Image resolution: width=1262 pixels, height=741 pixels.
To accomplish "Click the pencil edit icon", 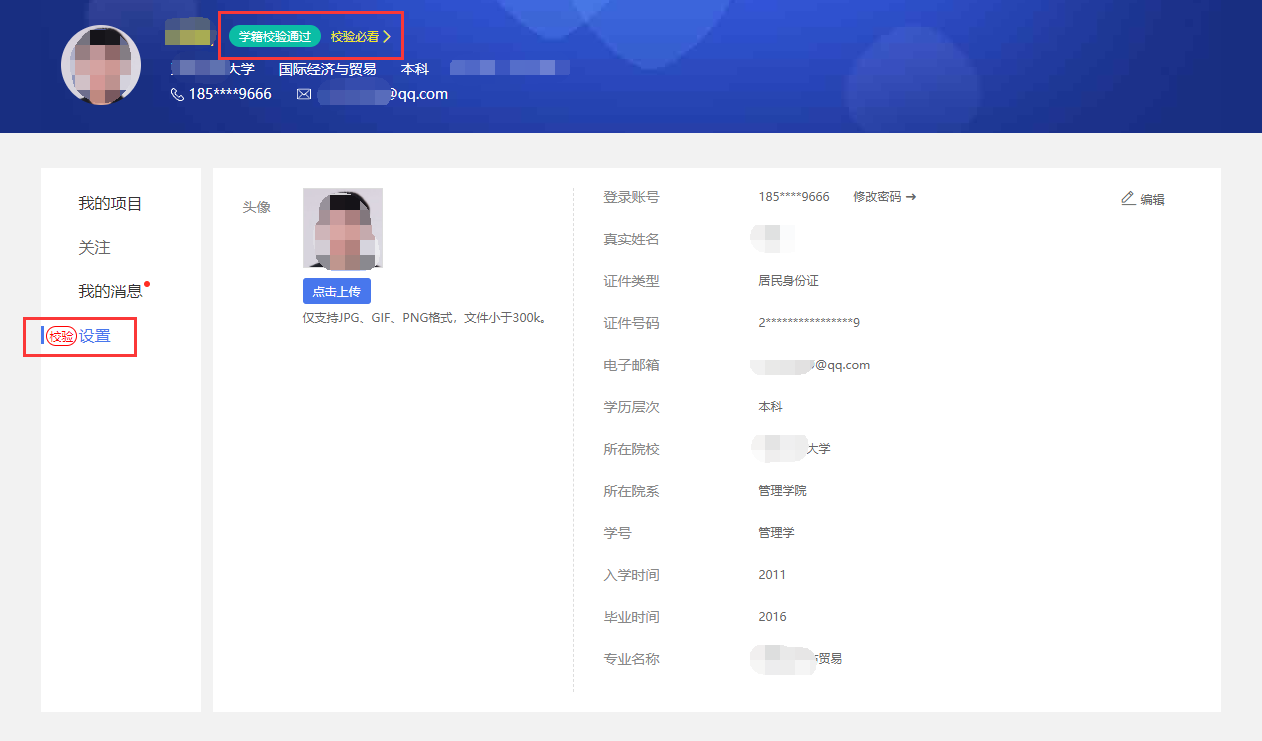I will click(x=1128, y=199).
